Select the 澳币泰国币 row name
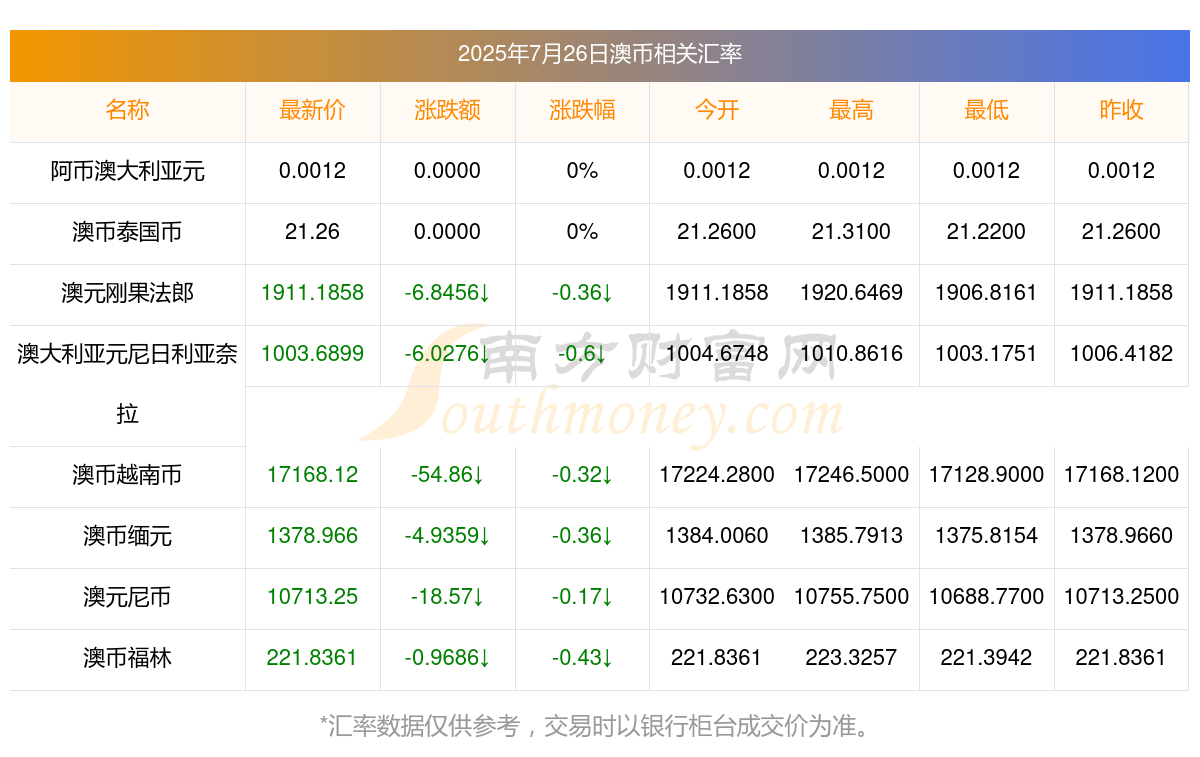Screen dimensions: 1200x757 [x=127, y=232]
